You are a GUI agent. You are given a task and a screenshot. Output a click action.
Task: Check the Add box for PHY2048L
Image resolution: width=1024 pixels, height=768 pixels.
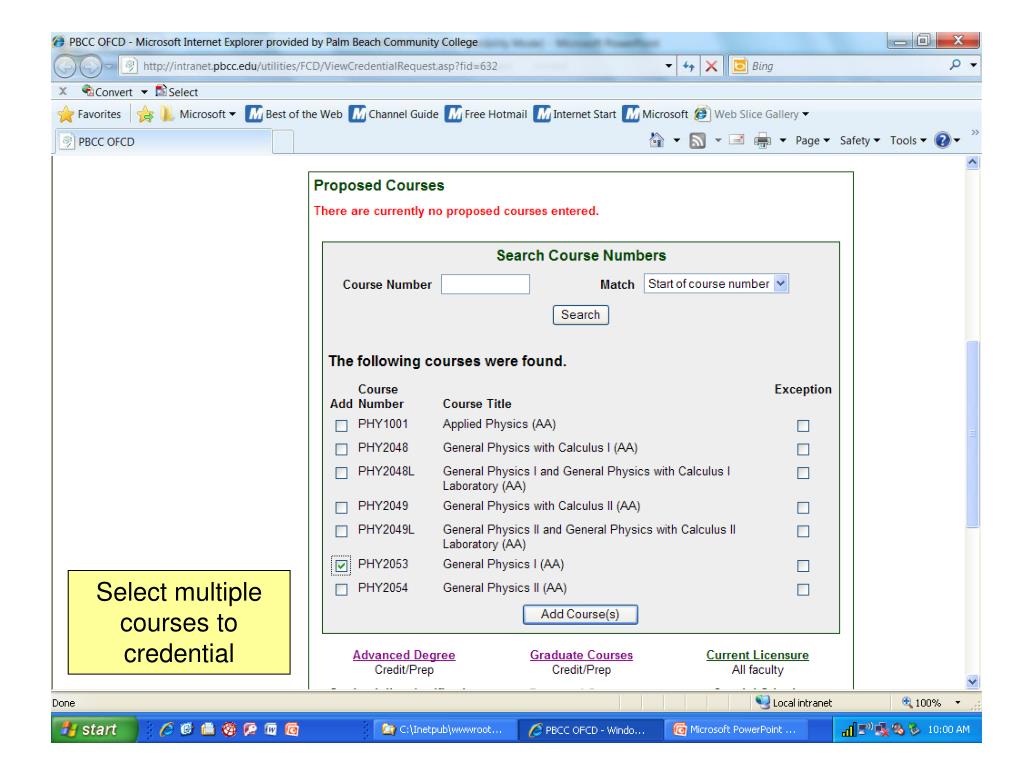[342, 473]
